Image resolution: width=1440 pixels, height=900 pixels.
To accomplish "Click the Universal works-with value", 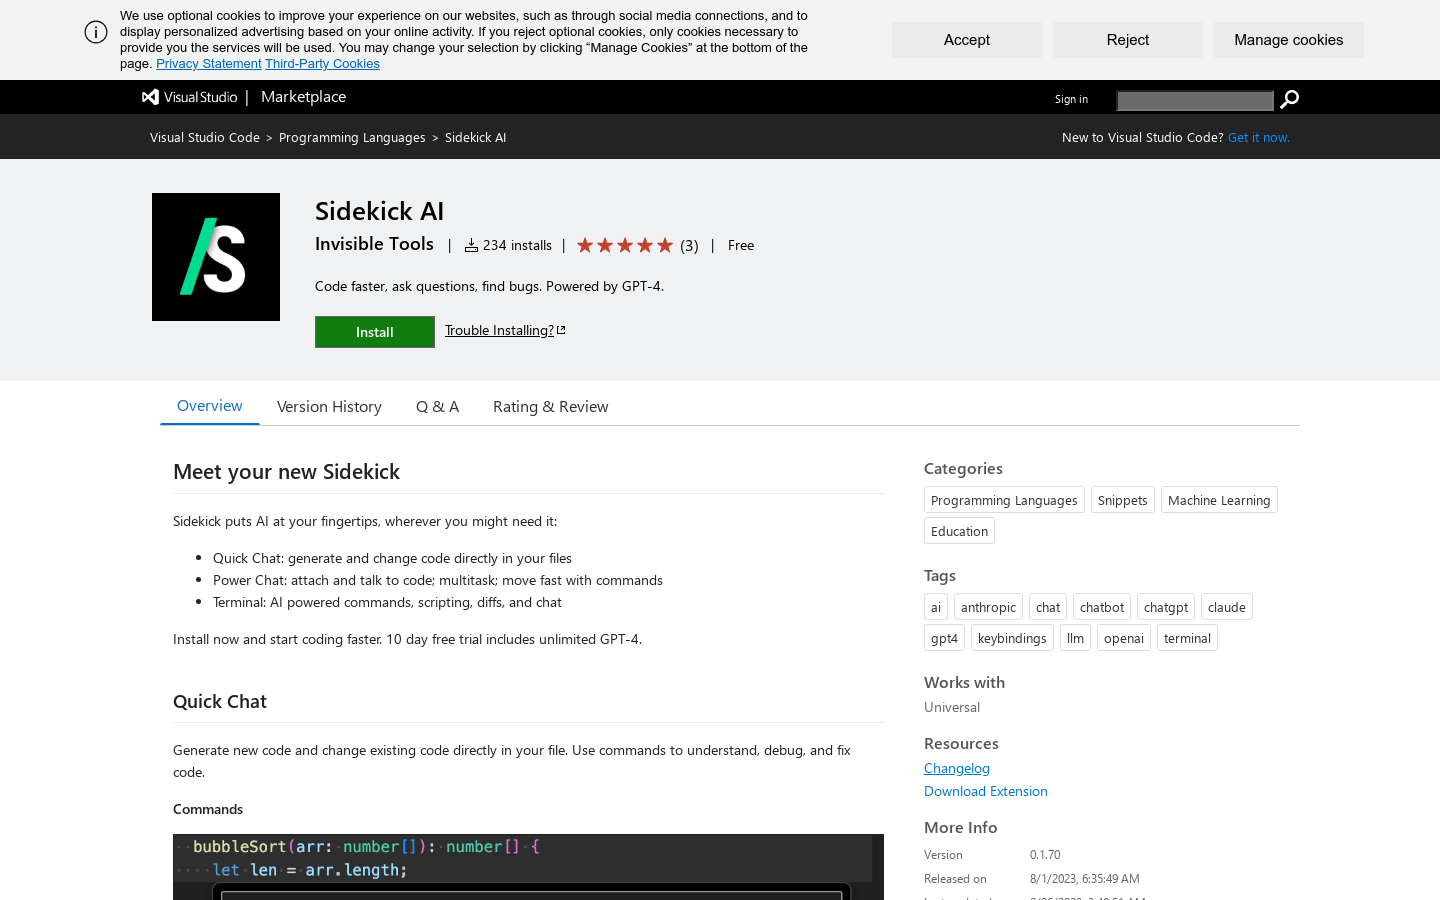I will pyautogui.click(x=952, y=707).
